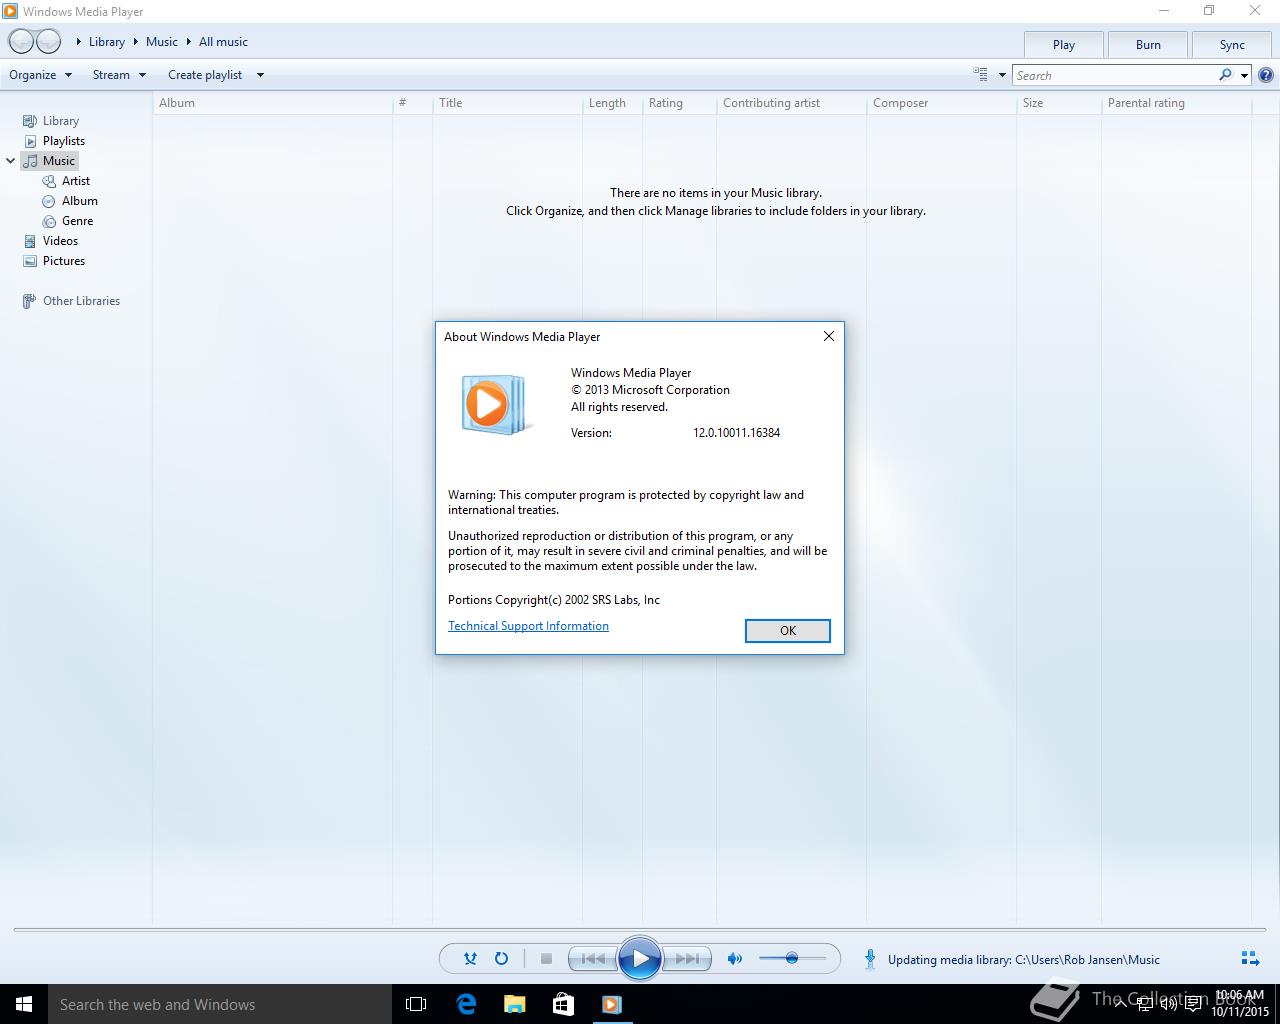Switch to the Sync tab
Viewport: 1280px width, 1024px height.
click(x=1232, y=45)
